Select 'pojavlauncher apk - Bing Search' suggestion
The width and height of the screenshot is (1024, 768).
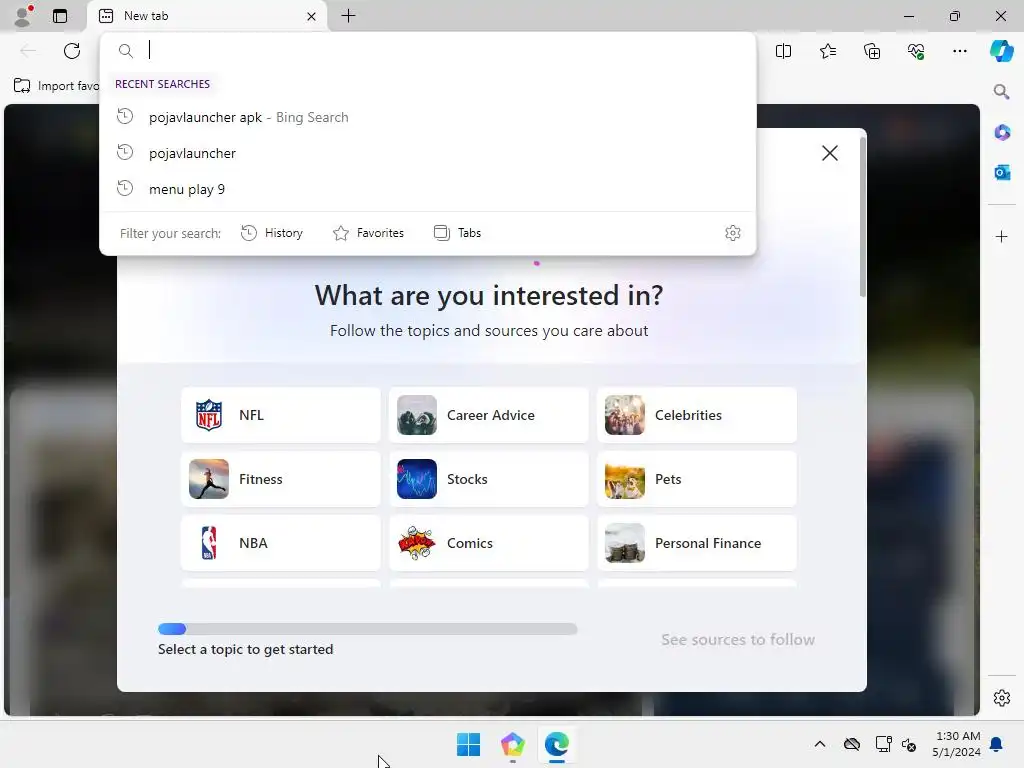[x=428, y=117]
